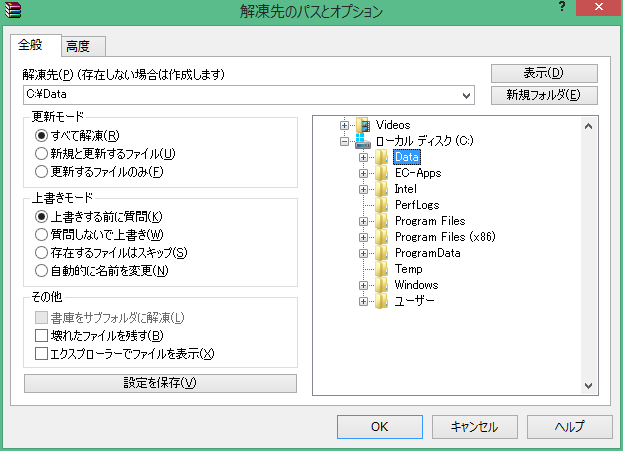Select the Temp label in tree
The image size is (623, 451).
coord(408,269)
